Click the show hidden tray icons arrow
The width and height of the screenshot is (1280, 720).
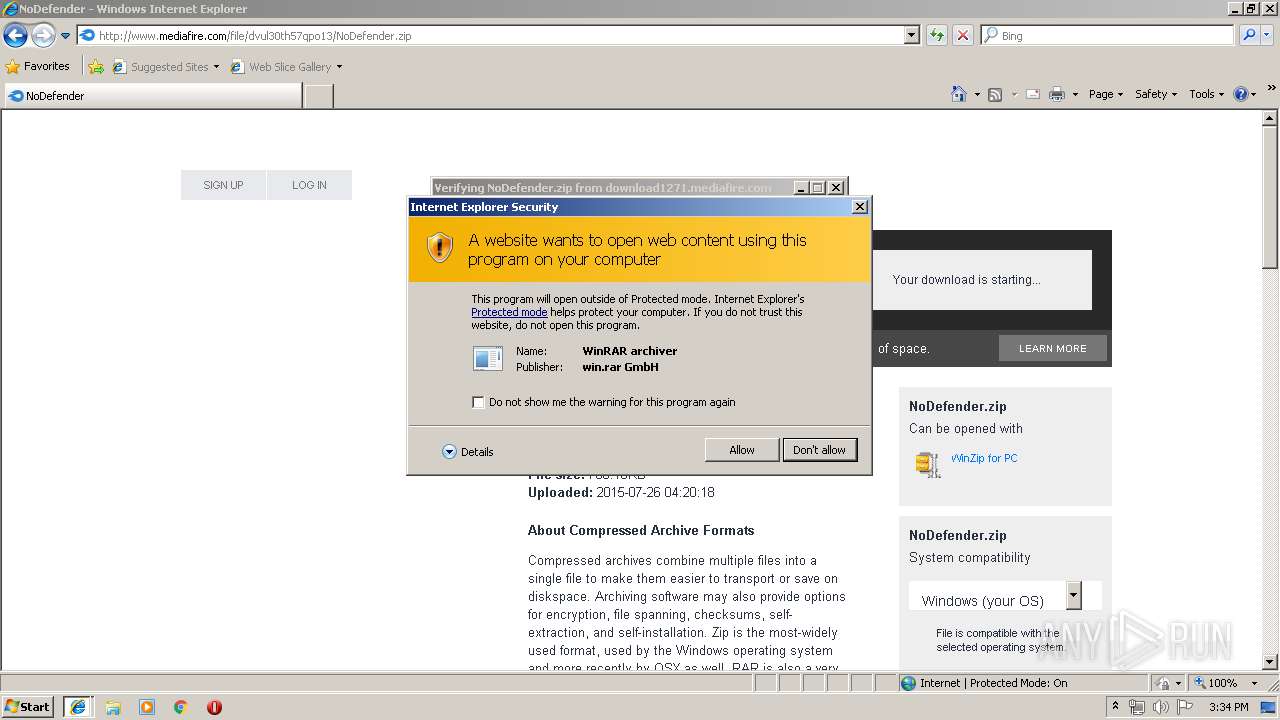pos(1115,707)
